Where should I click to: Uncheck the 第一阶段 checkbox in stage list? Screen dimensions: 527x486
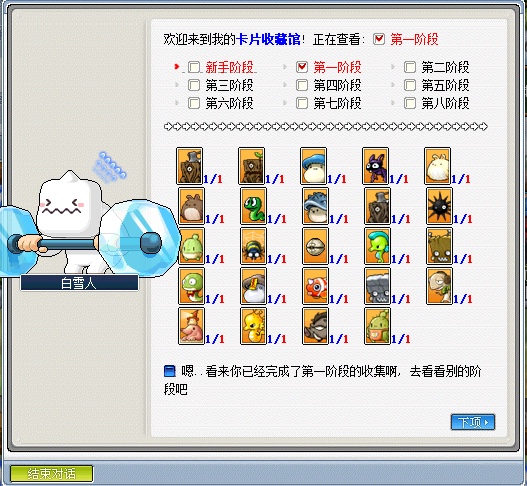click(302, 67)
